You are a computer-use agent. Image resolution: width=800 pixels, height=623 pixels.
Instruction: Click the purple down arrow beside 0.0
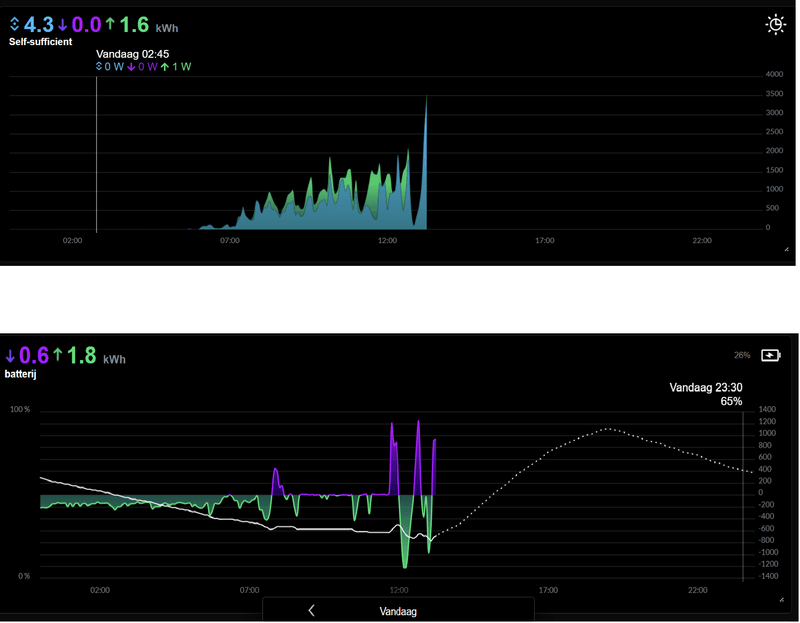[62, 24]
